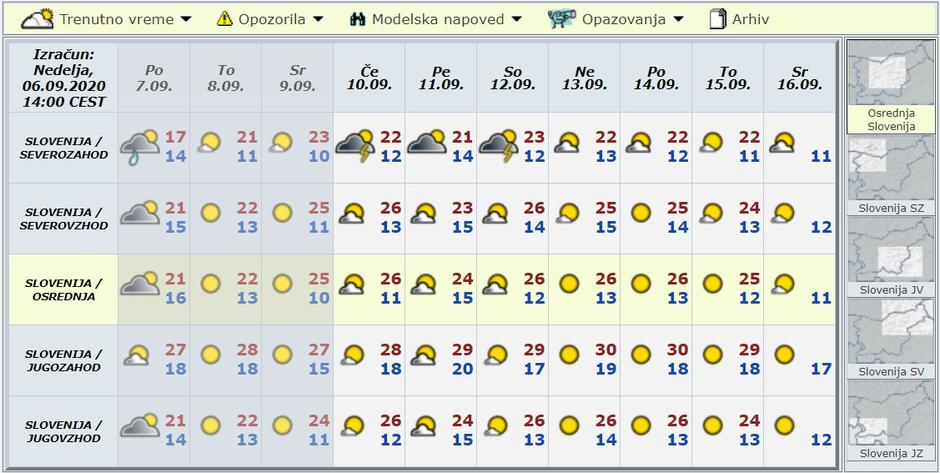The height and width of the screenshot is (473, 940).
Task: Select the Slovenija / Jugozahod row label
Action: tap(62, 360)
